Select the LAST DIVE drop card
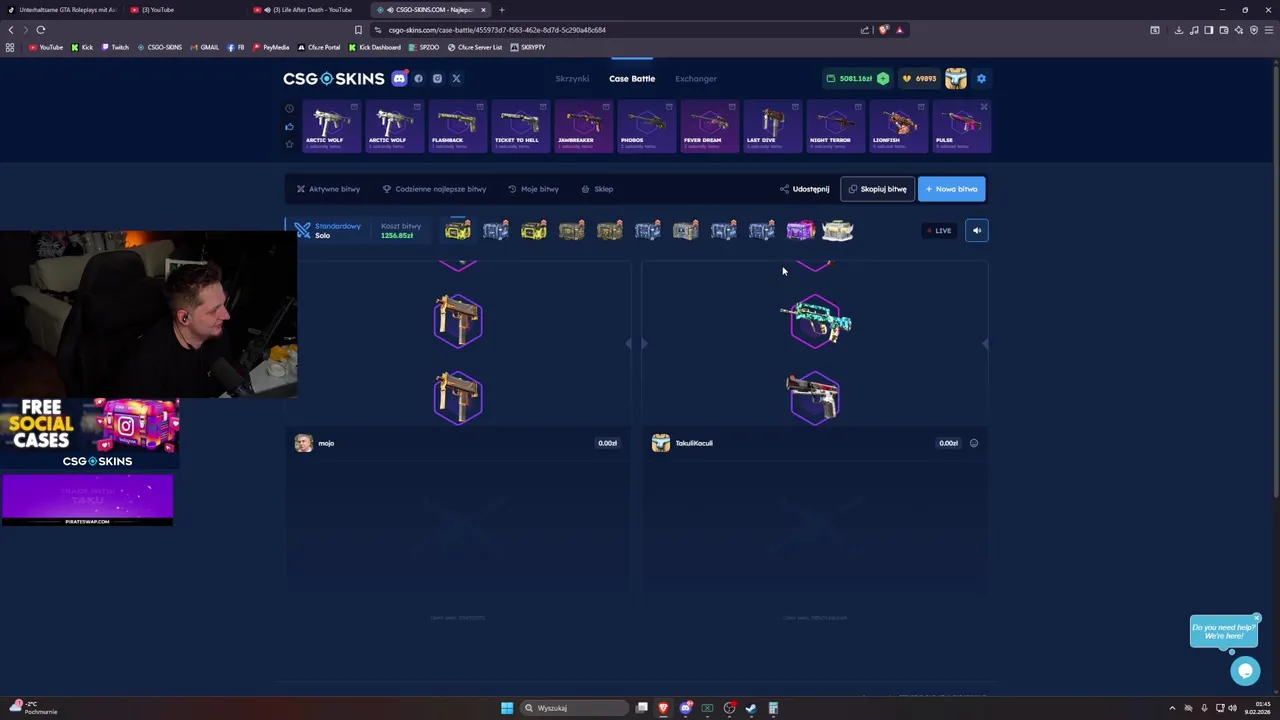 772,126
